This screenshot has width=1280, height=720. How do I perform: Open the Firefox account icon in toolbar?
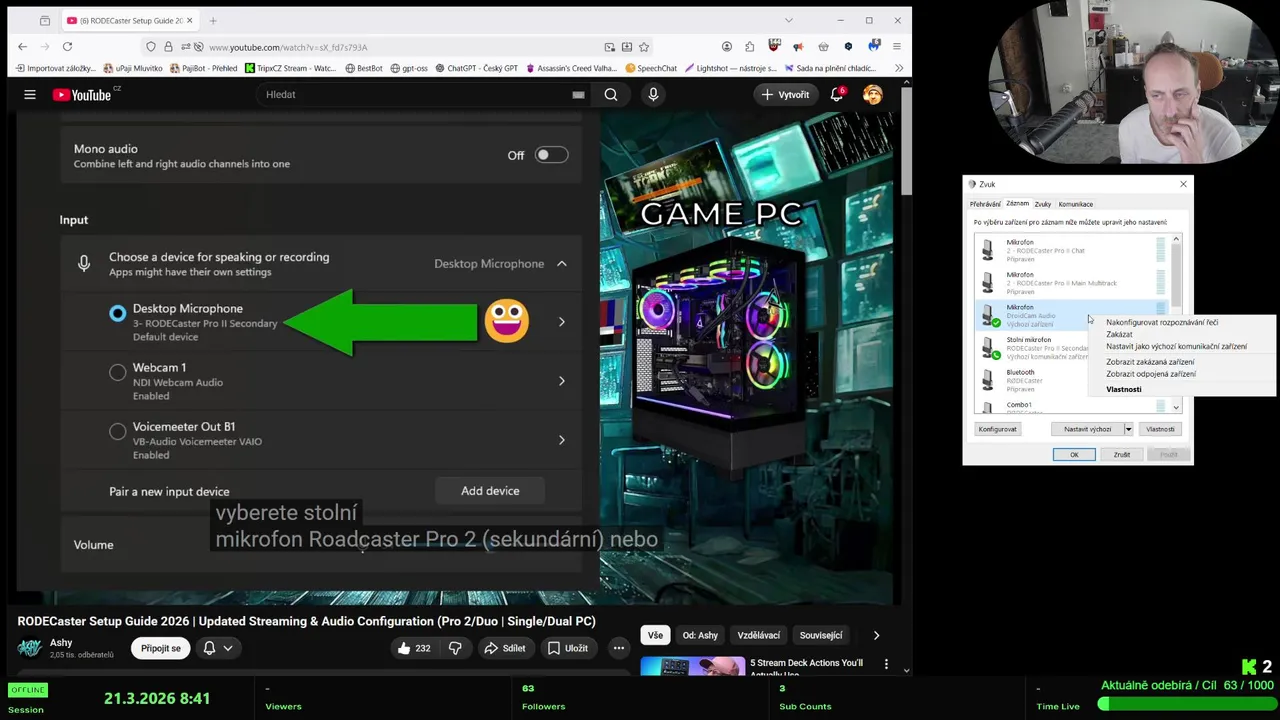727,47
